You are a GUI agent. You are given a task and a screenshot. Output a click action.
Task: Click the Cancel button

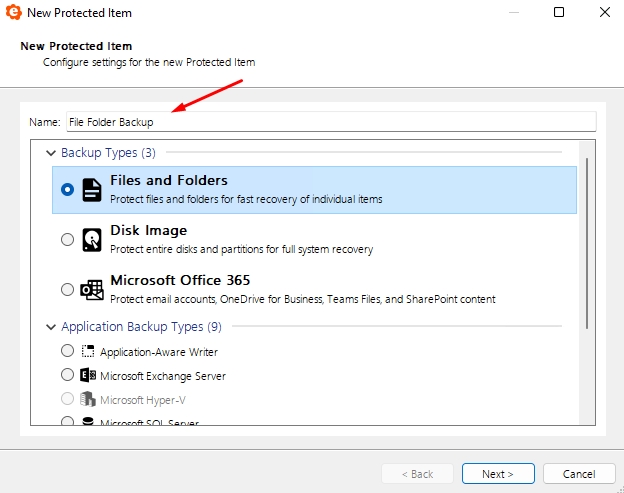click(579, 474)
